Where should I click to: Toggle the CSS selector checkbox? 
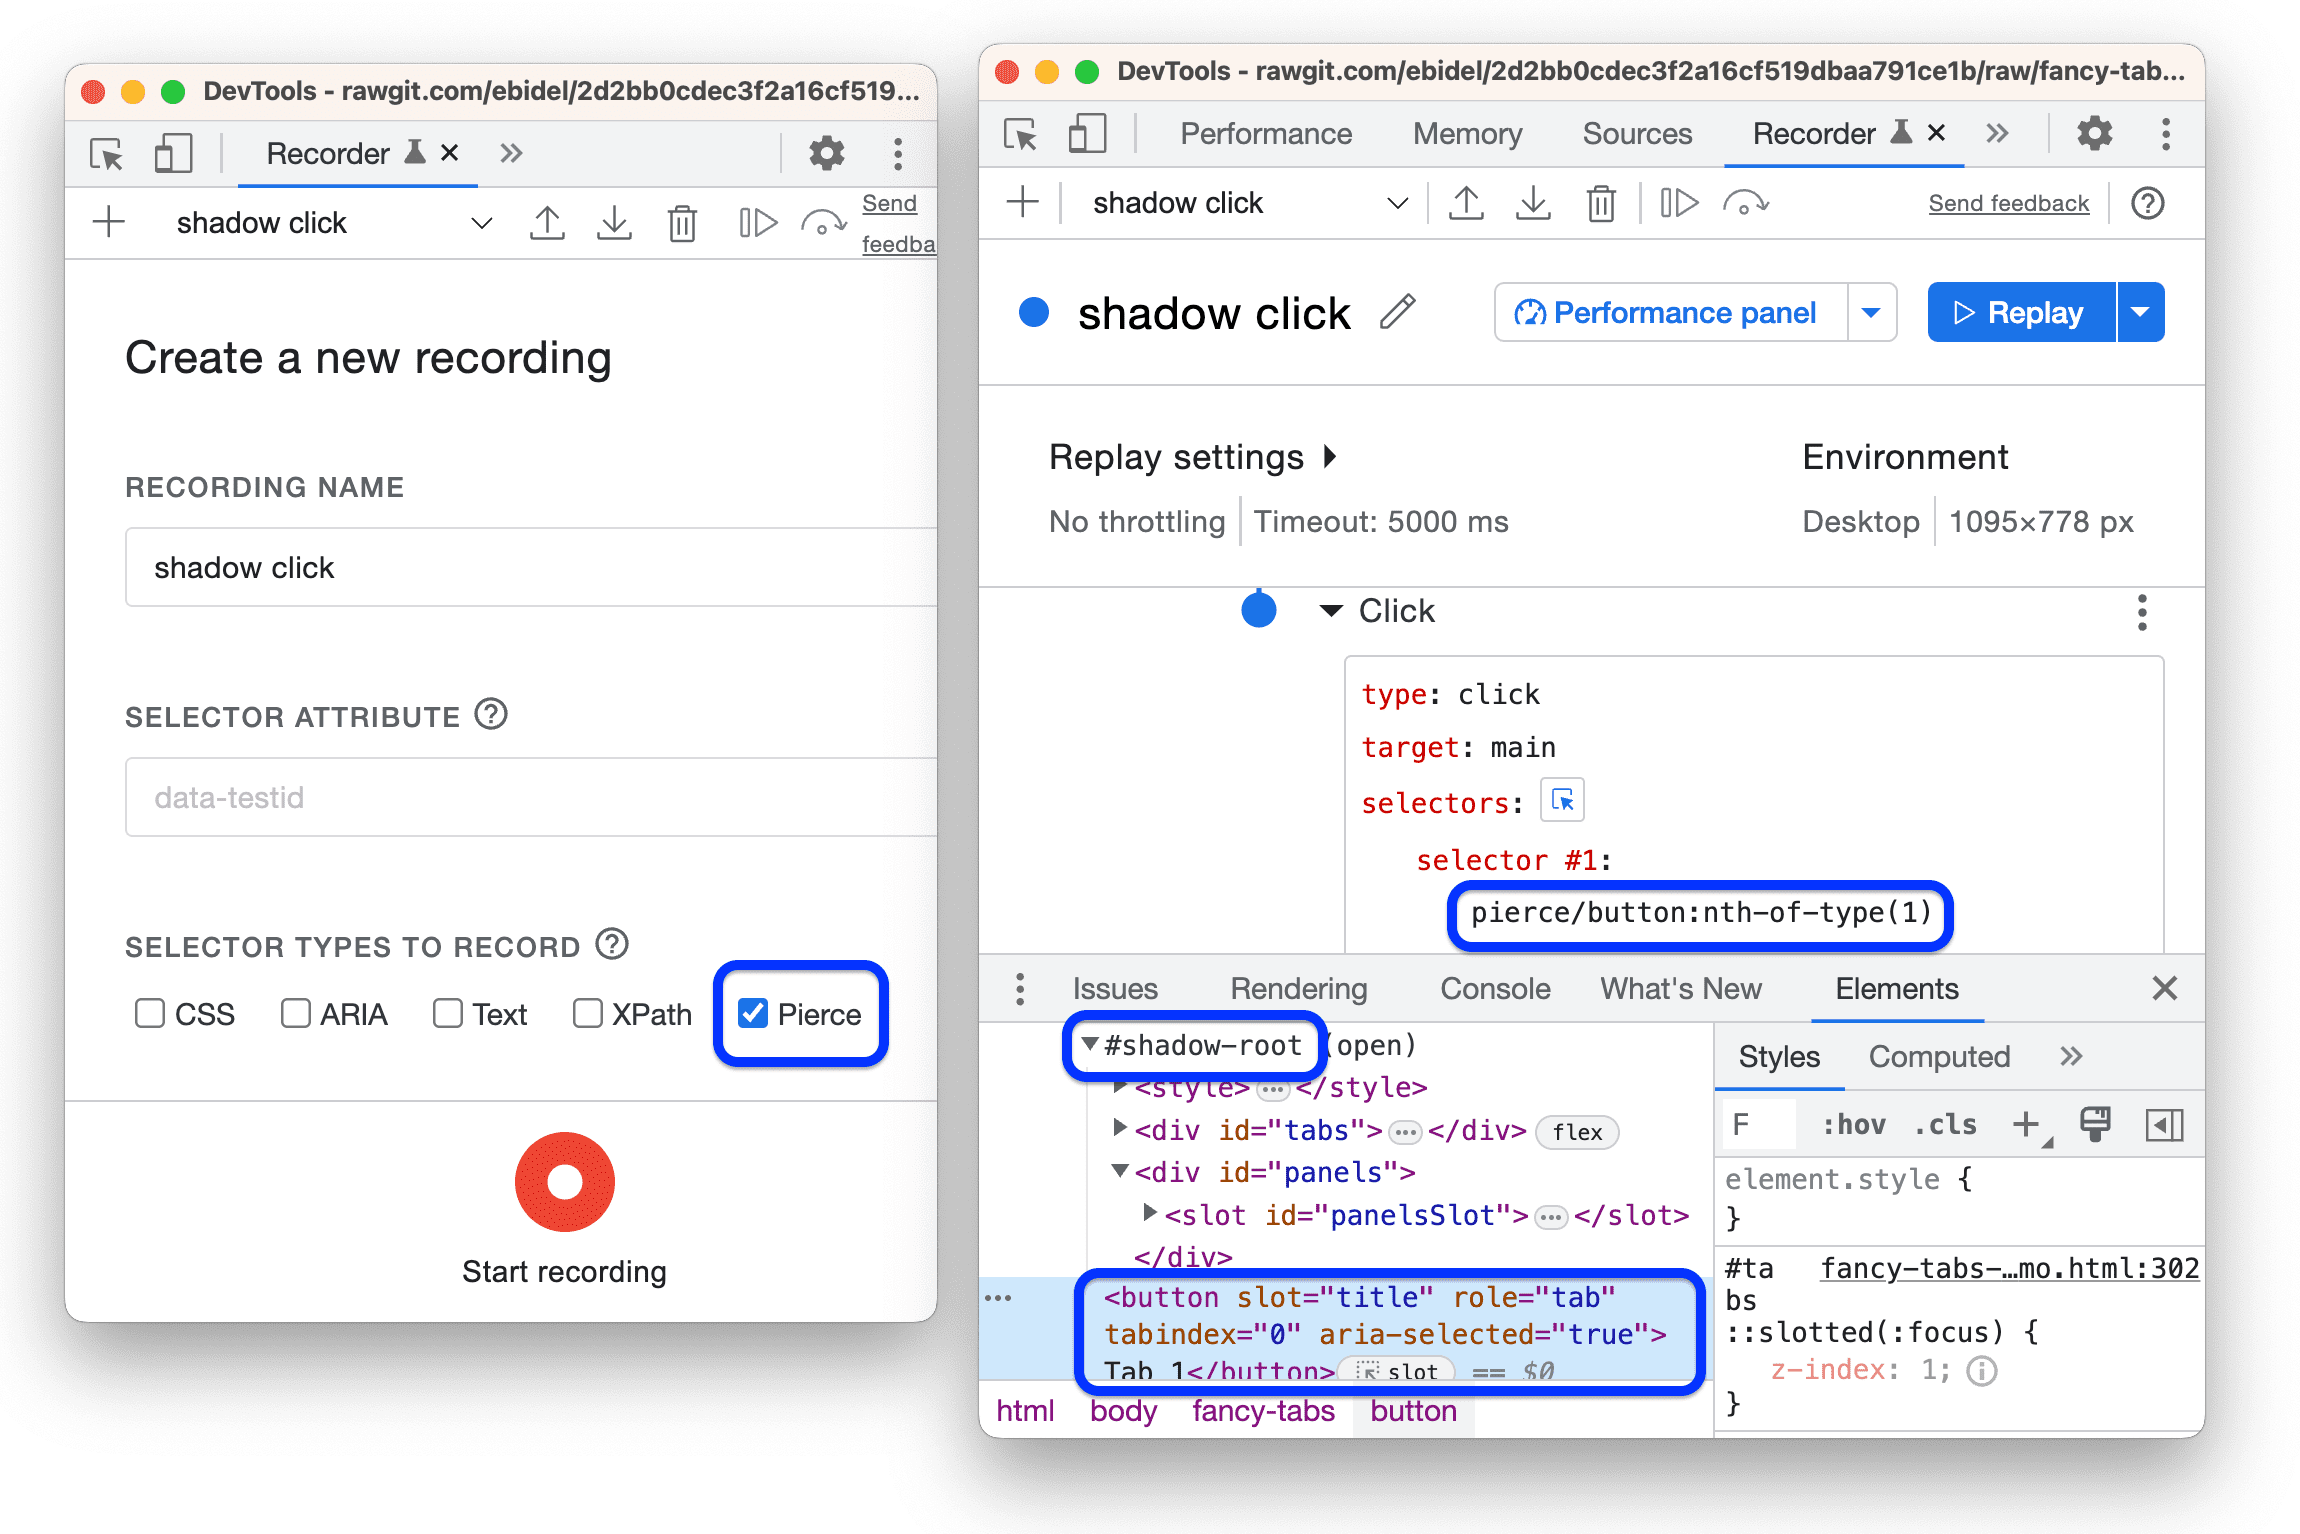(x=145, y=1014)
